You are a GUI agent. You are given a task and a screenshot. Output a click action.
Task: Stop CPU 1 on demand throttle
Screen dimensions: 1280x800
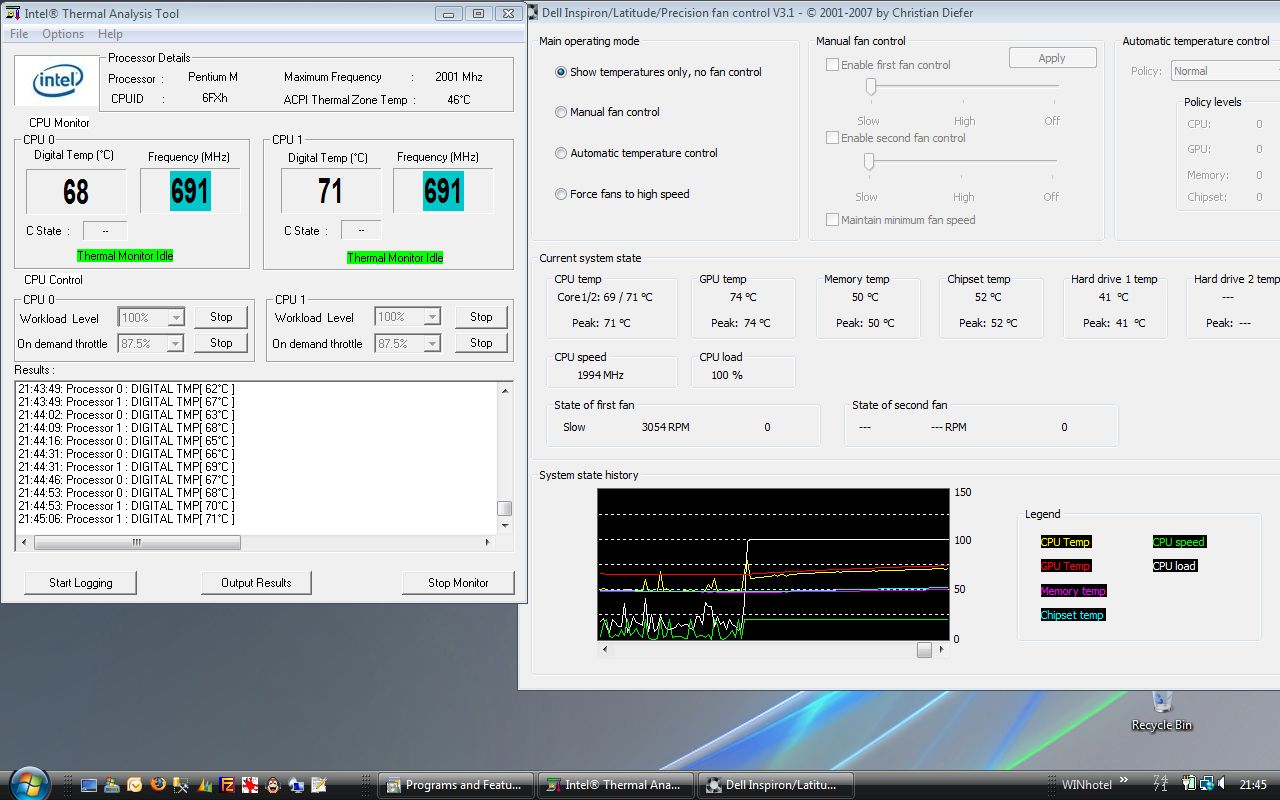481,343
